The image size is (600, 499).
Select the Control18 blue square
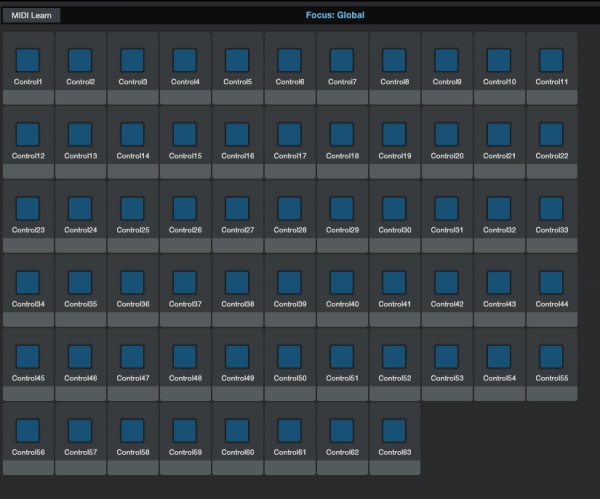pos(342,134)
